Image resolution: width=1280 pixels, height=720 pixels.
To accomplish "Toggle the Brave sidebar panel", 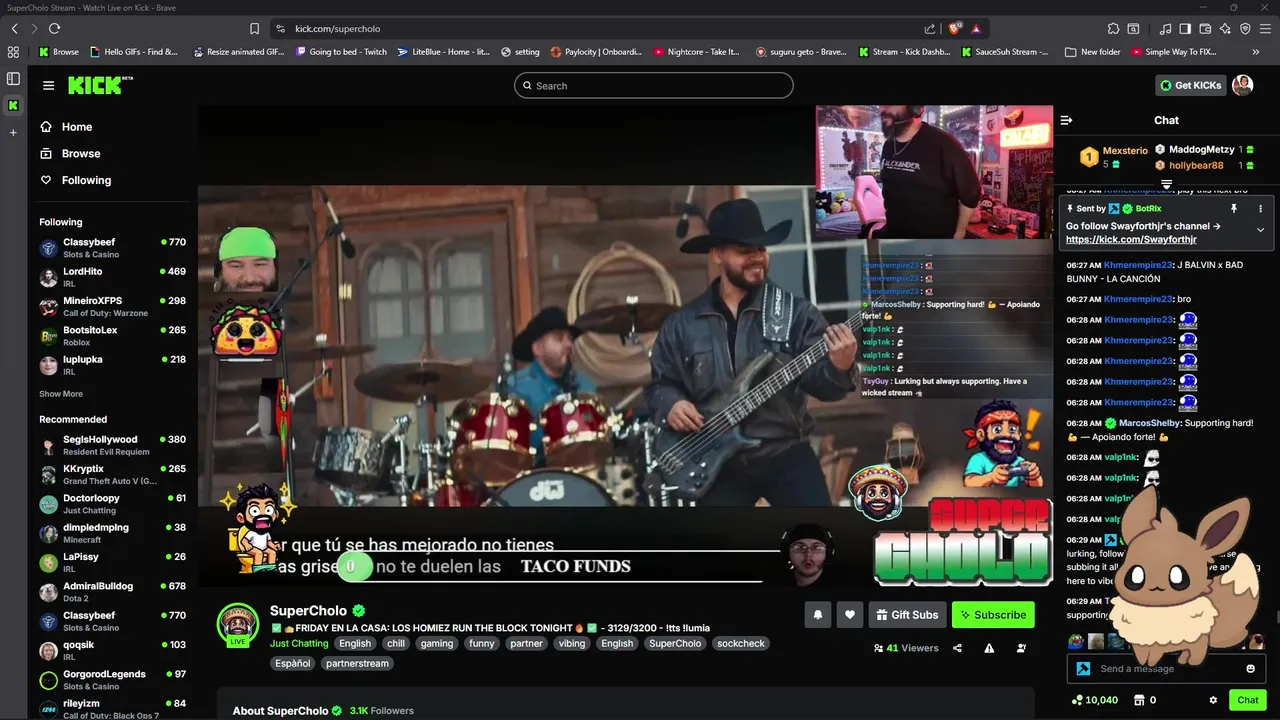I will pyautogui.click(x=1185, y=28).
